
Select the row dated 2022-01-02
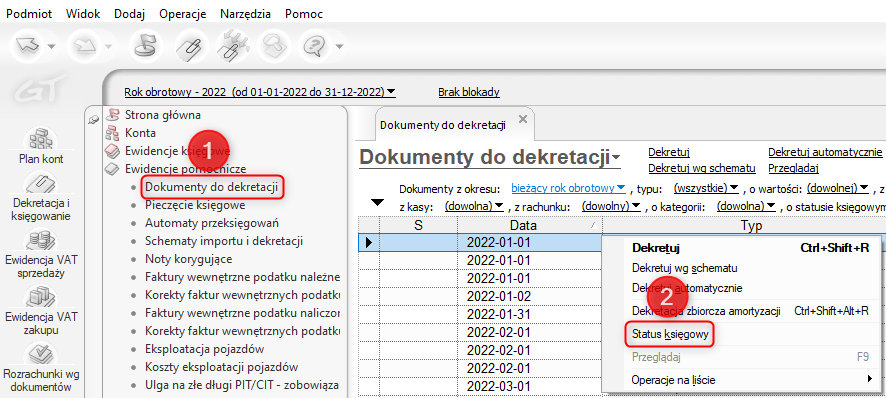coord(479,296)
